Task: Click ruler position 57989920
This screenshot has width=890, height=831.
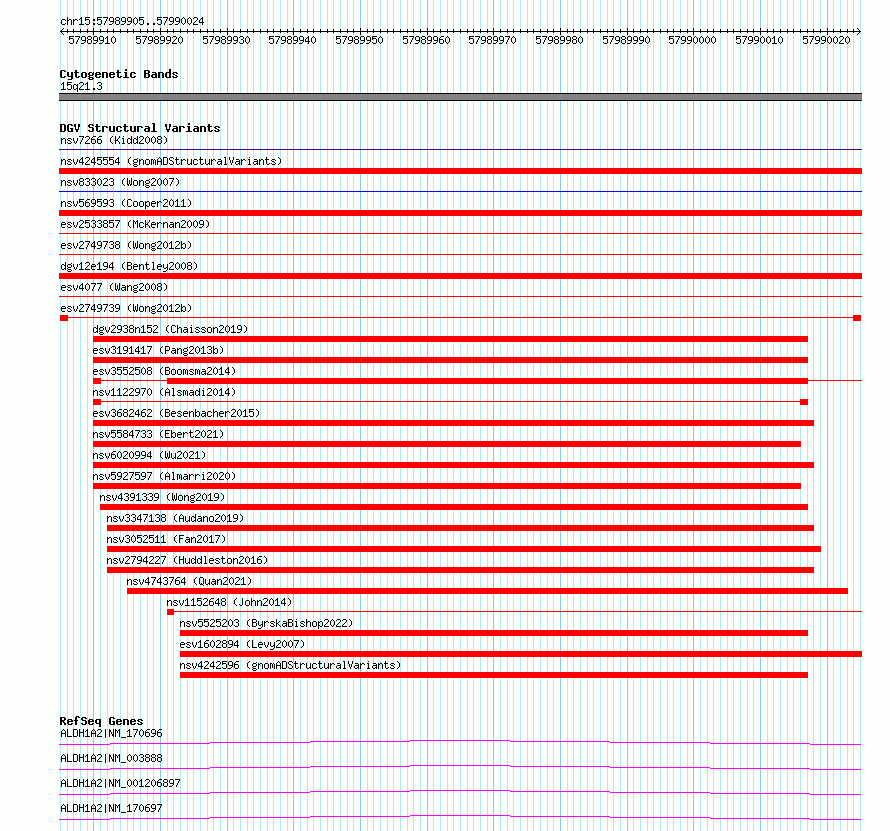Action: pyautogui.click(x=159, y=40)
